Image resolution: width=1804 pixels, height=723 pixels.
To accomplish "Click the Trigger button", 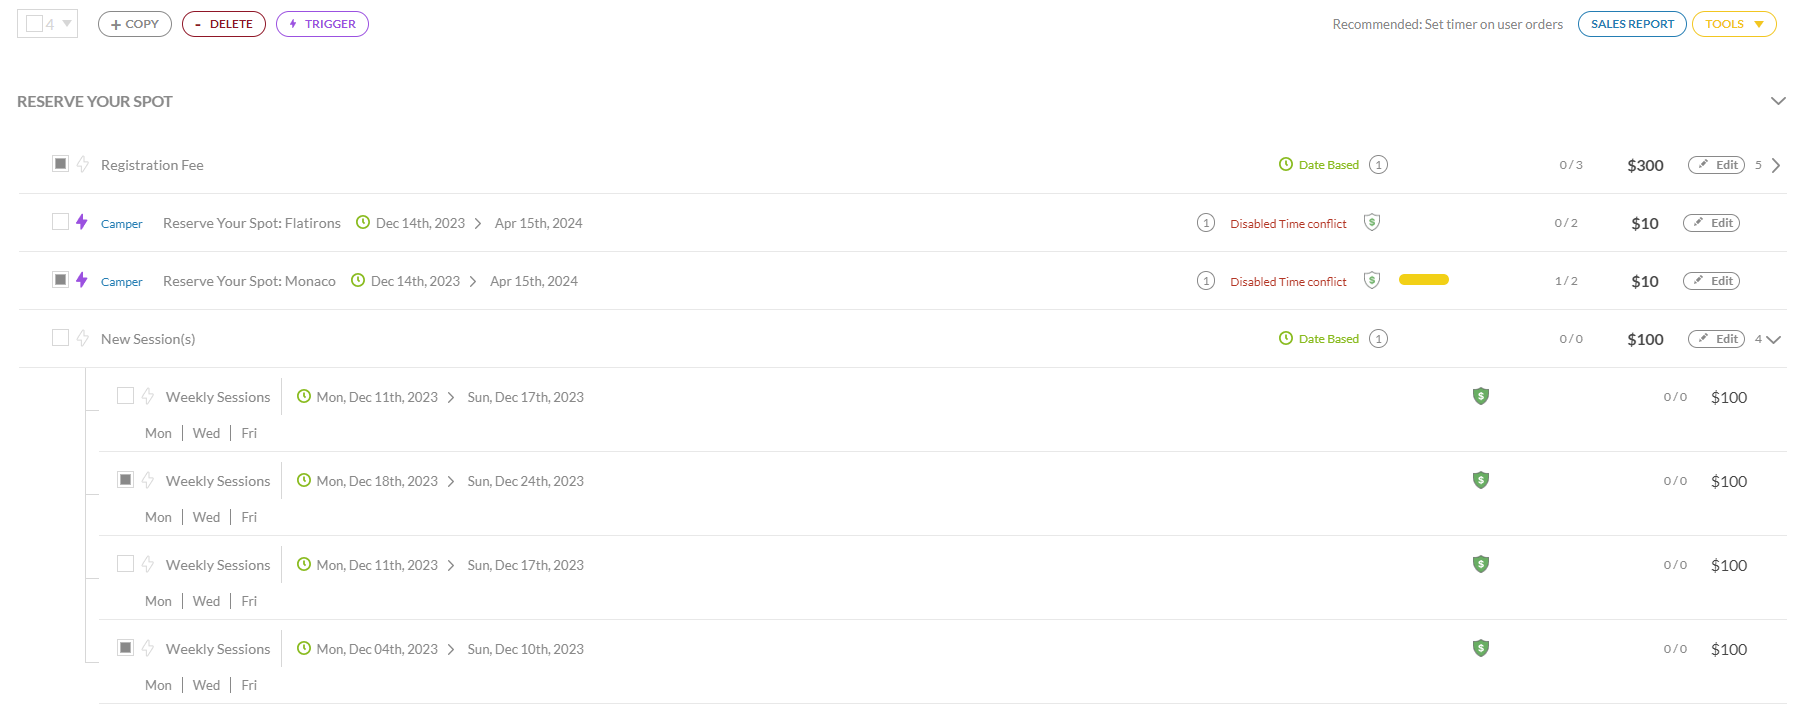I will (x=322, y=24).
